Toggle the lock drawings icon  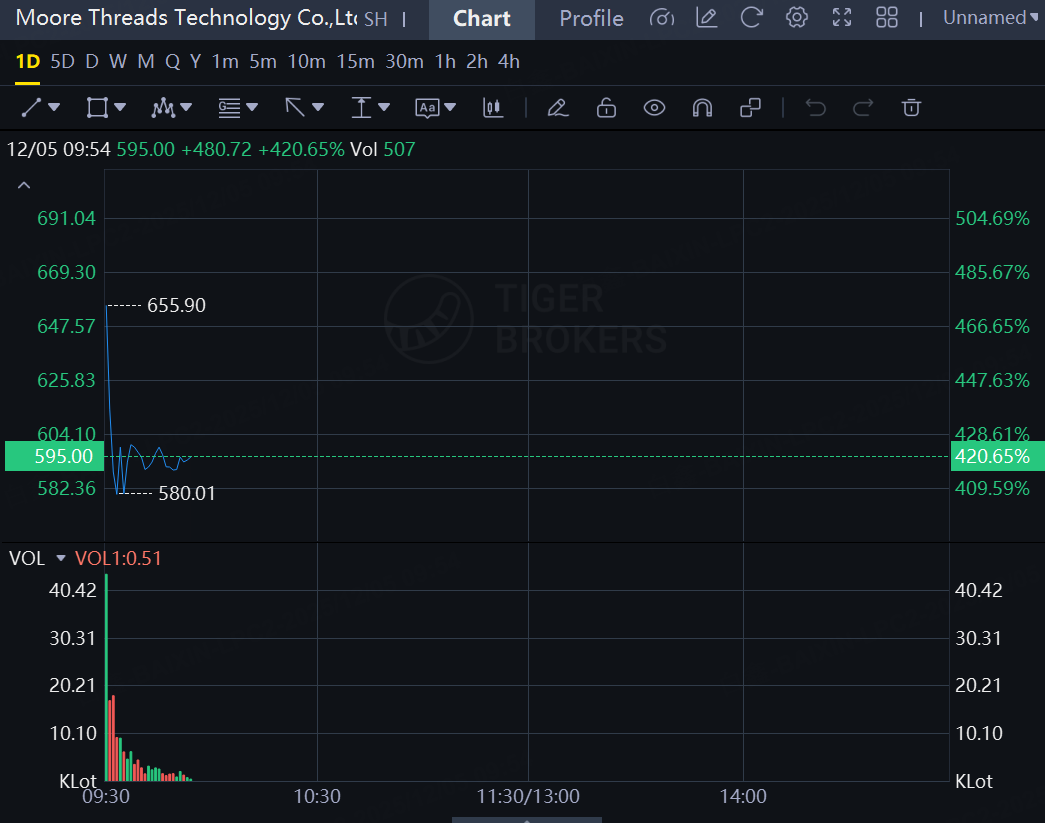click(x=606, y=107)
